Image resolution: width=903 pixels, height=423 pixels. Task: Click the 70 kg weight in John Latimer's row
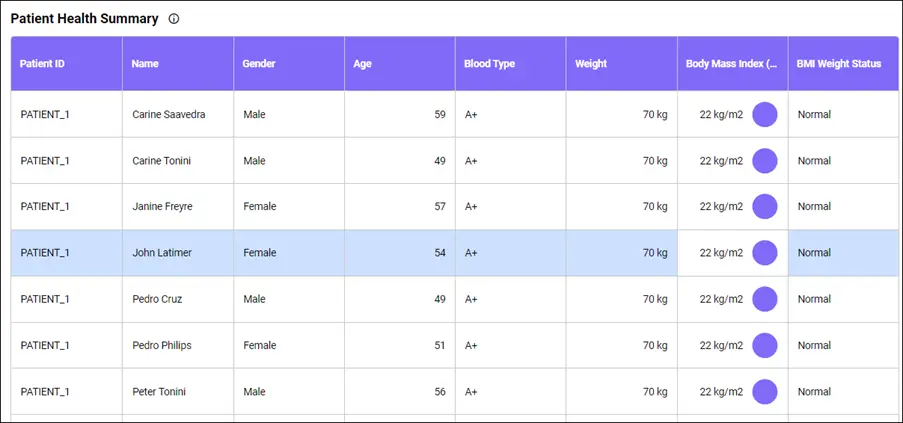point(655,253)
